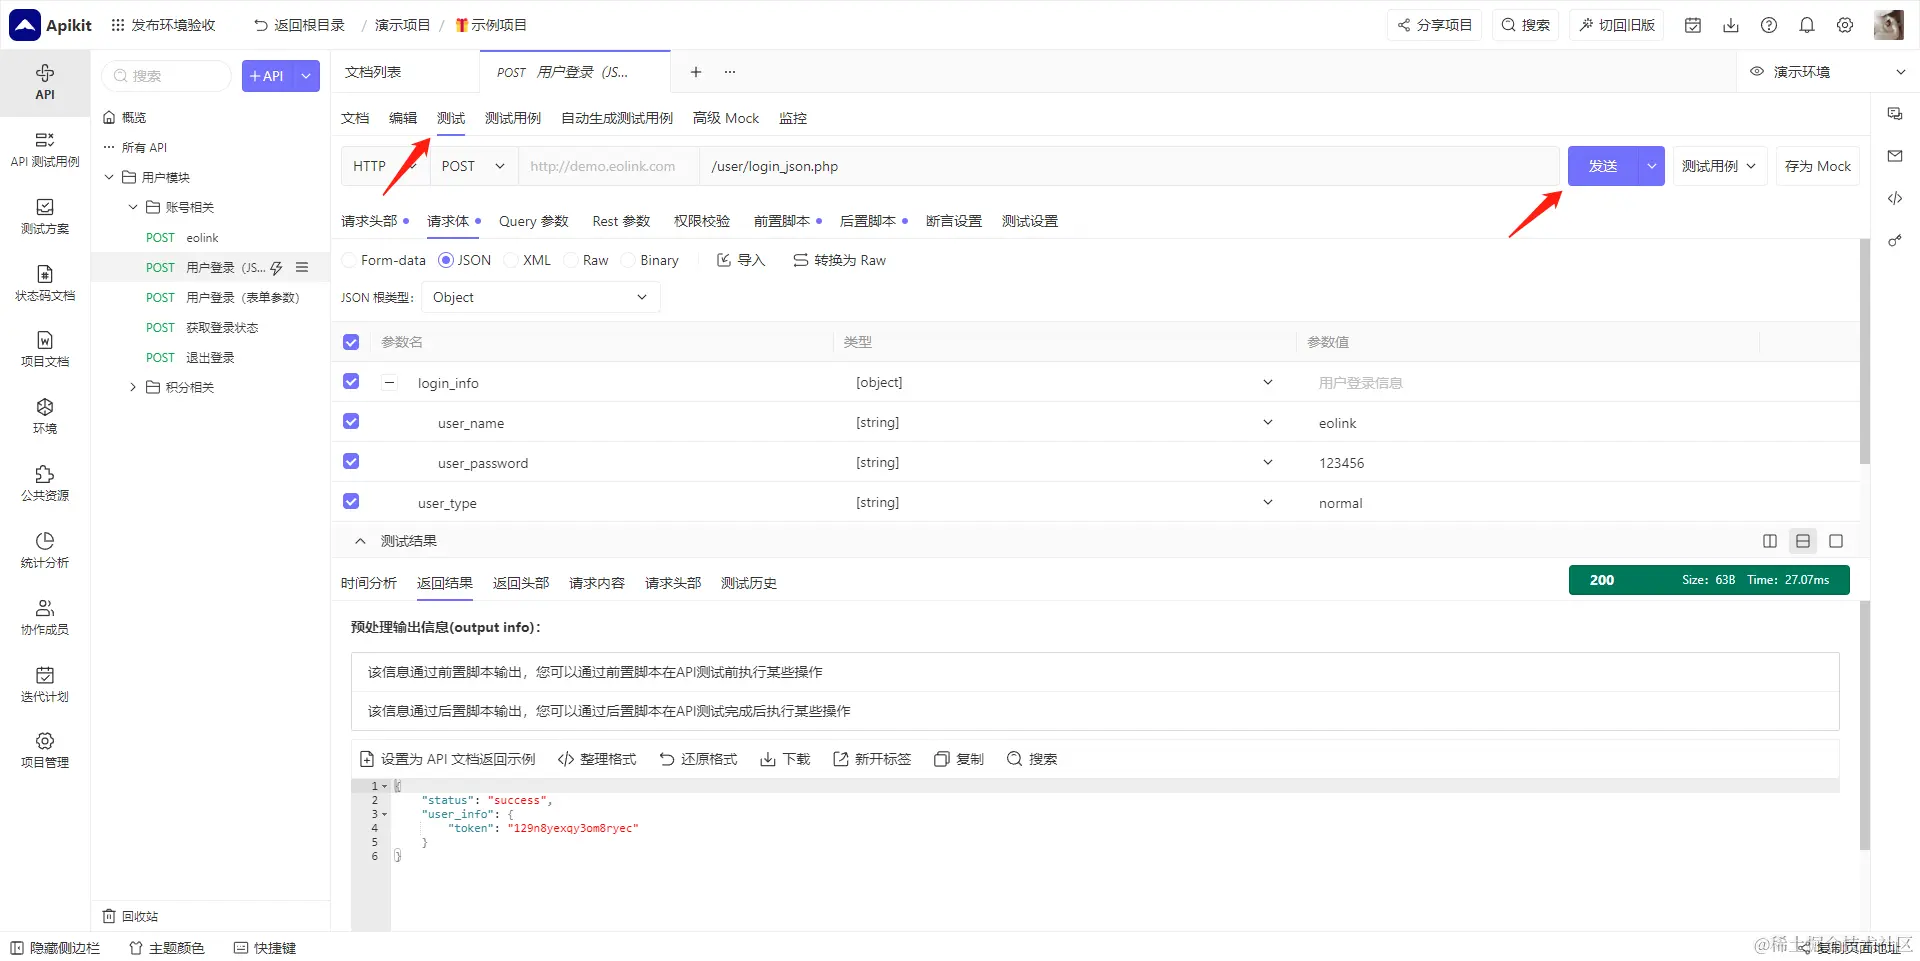Image resolution: width=1920 pixels, height=961 pixels.
Task: Collapse the 用户模块 folder
Action: [110, 178]
